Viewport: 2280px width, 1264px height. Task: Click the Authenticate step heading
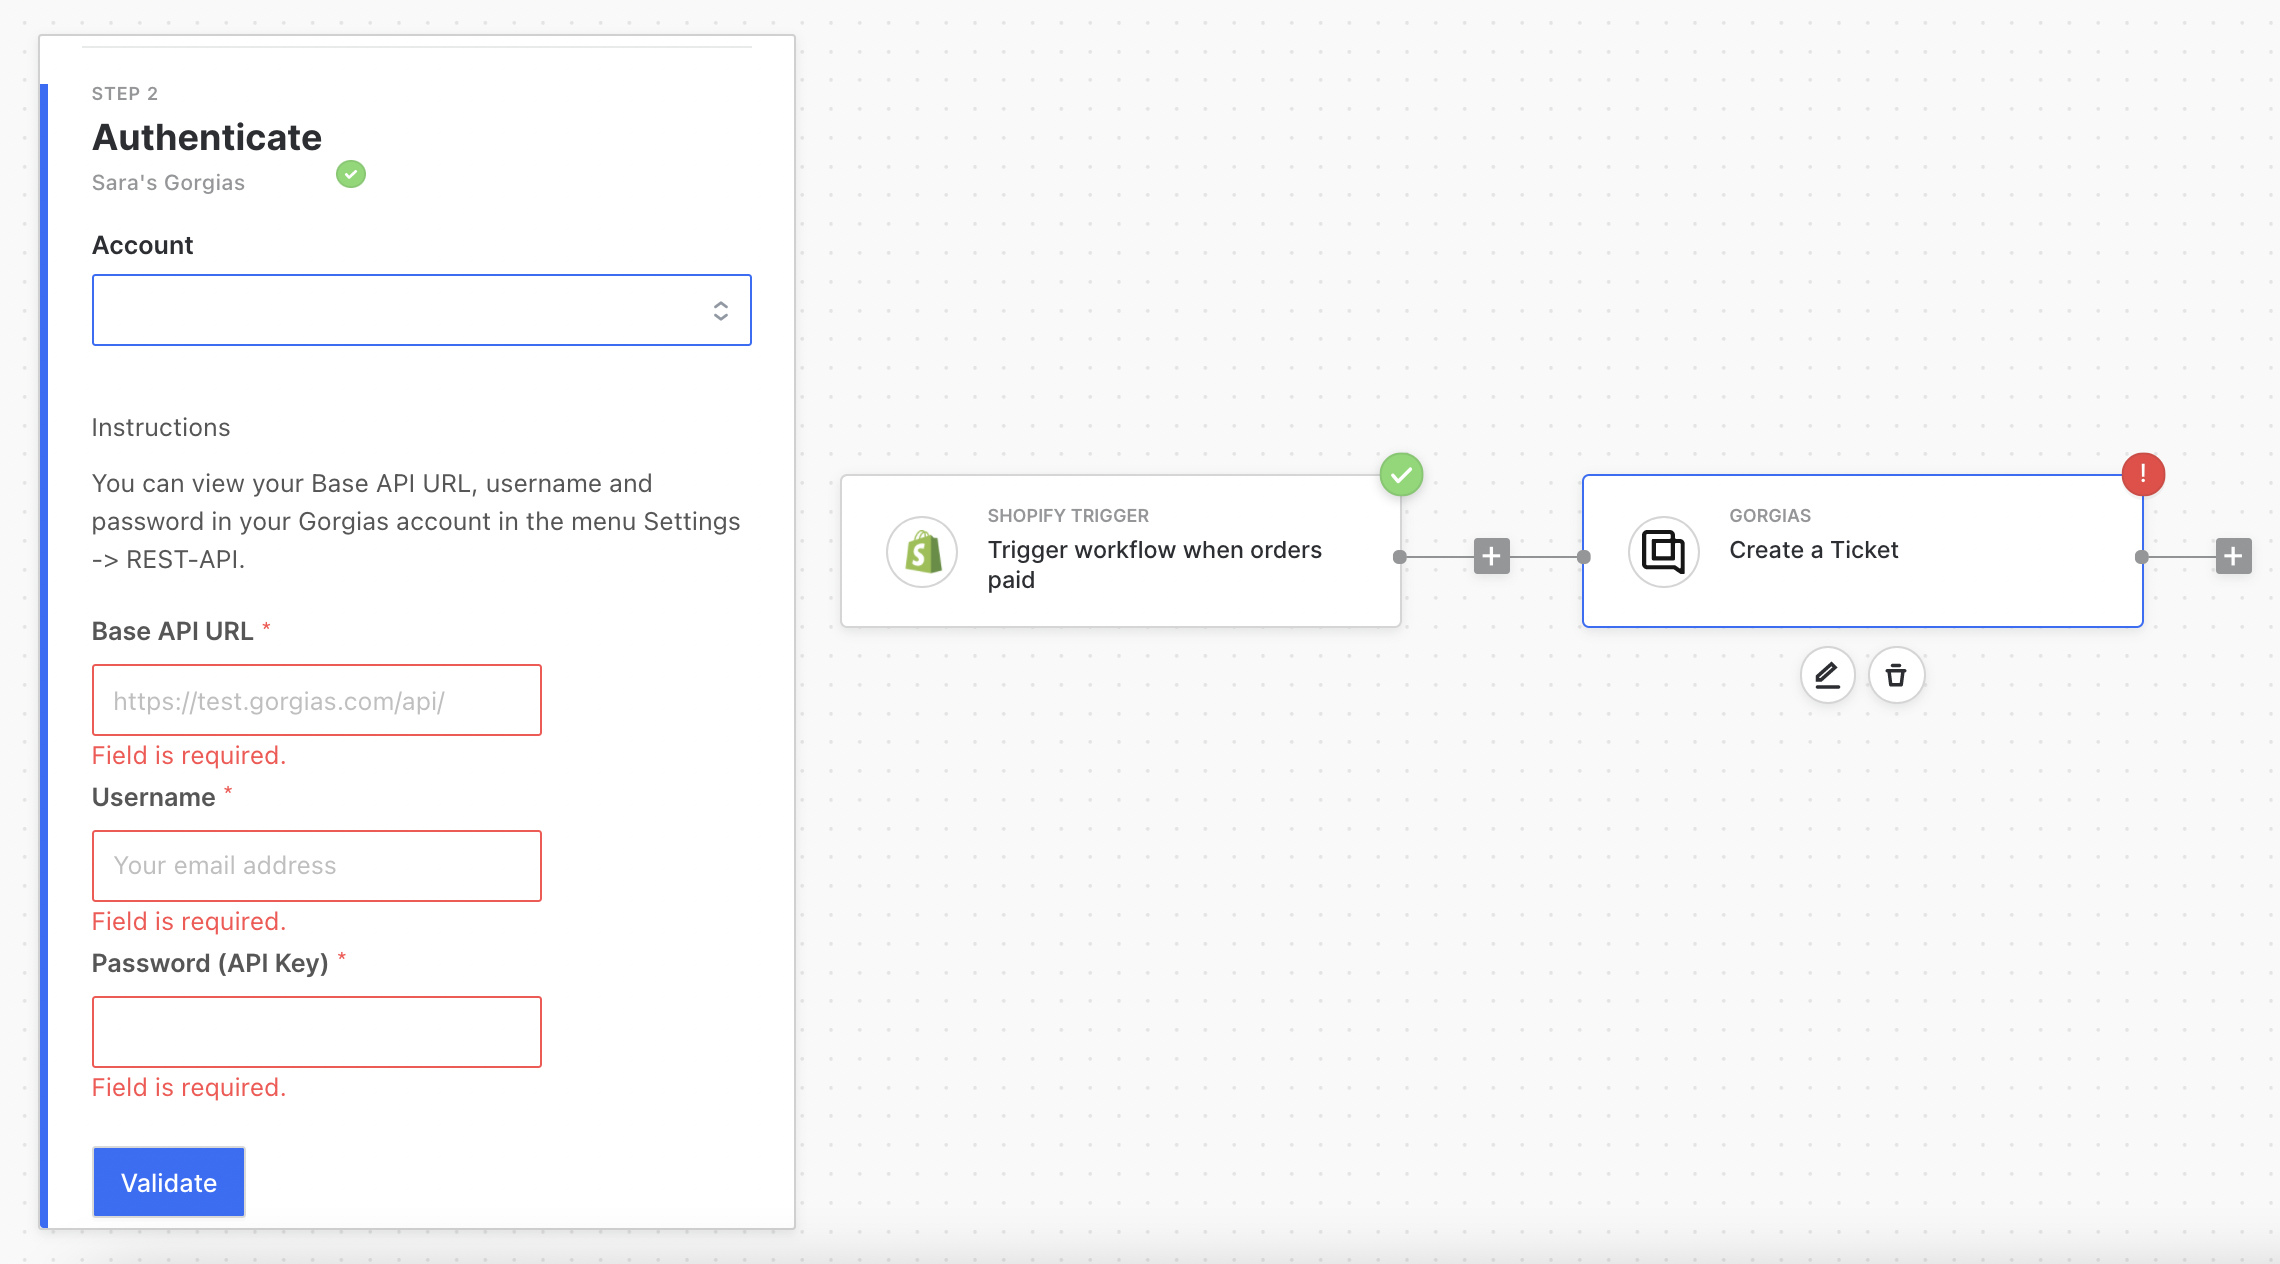pyautogui.click(x=207, y=138)
